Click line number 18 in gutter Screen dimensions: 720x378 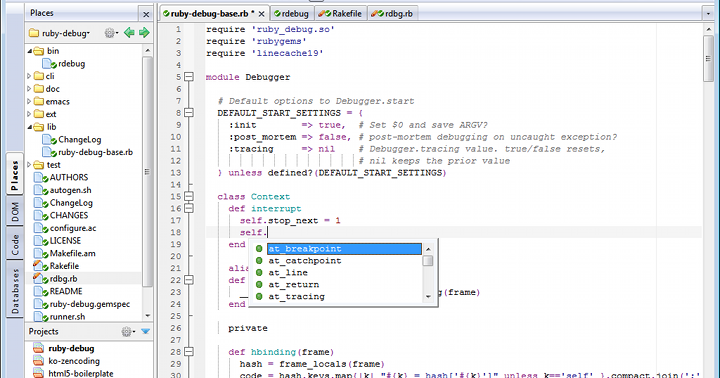click(x=176, y=232)
